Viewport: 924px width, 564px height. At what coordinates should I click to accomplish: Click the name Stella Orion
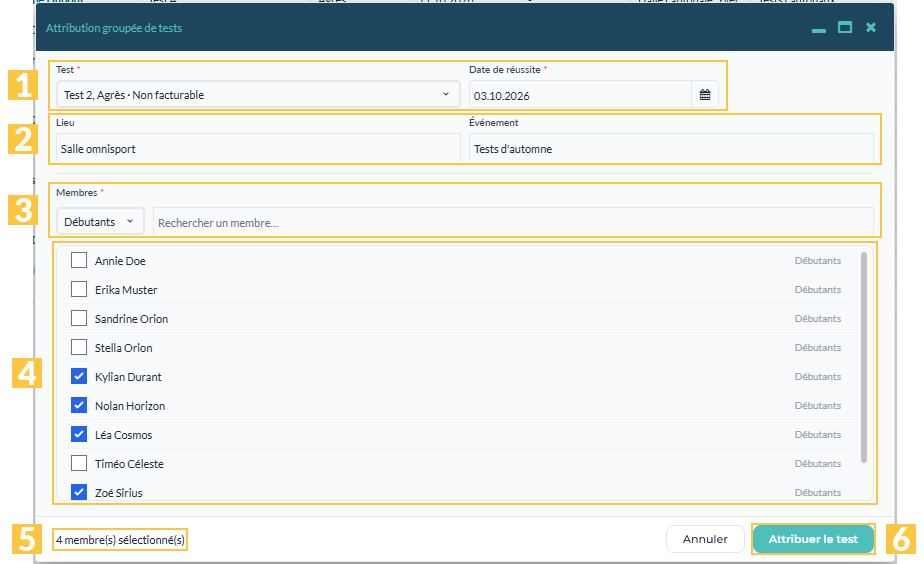tap(124, 348)
